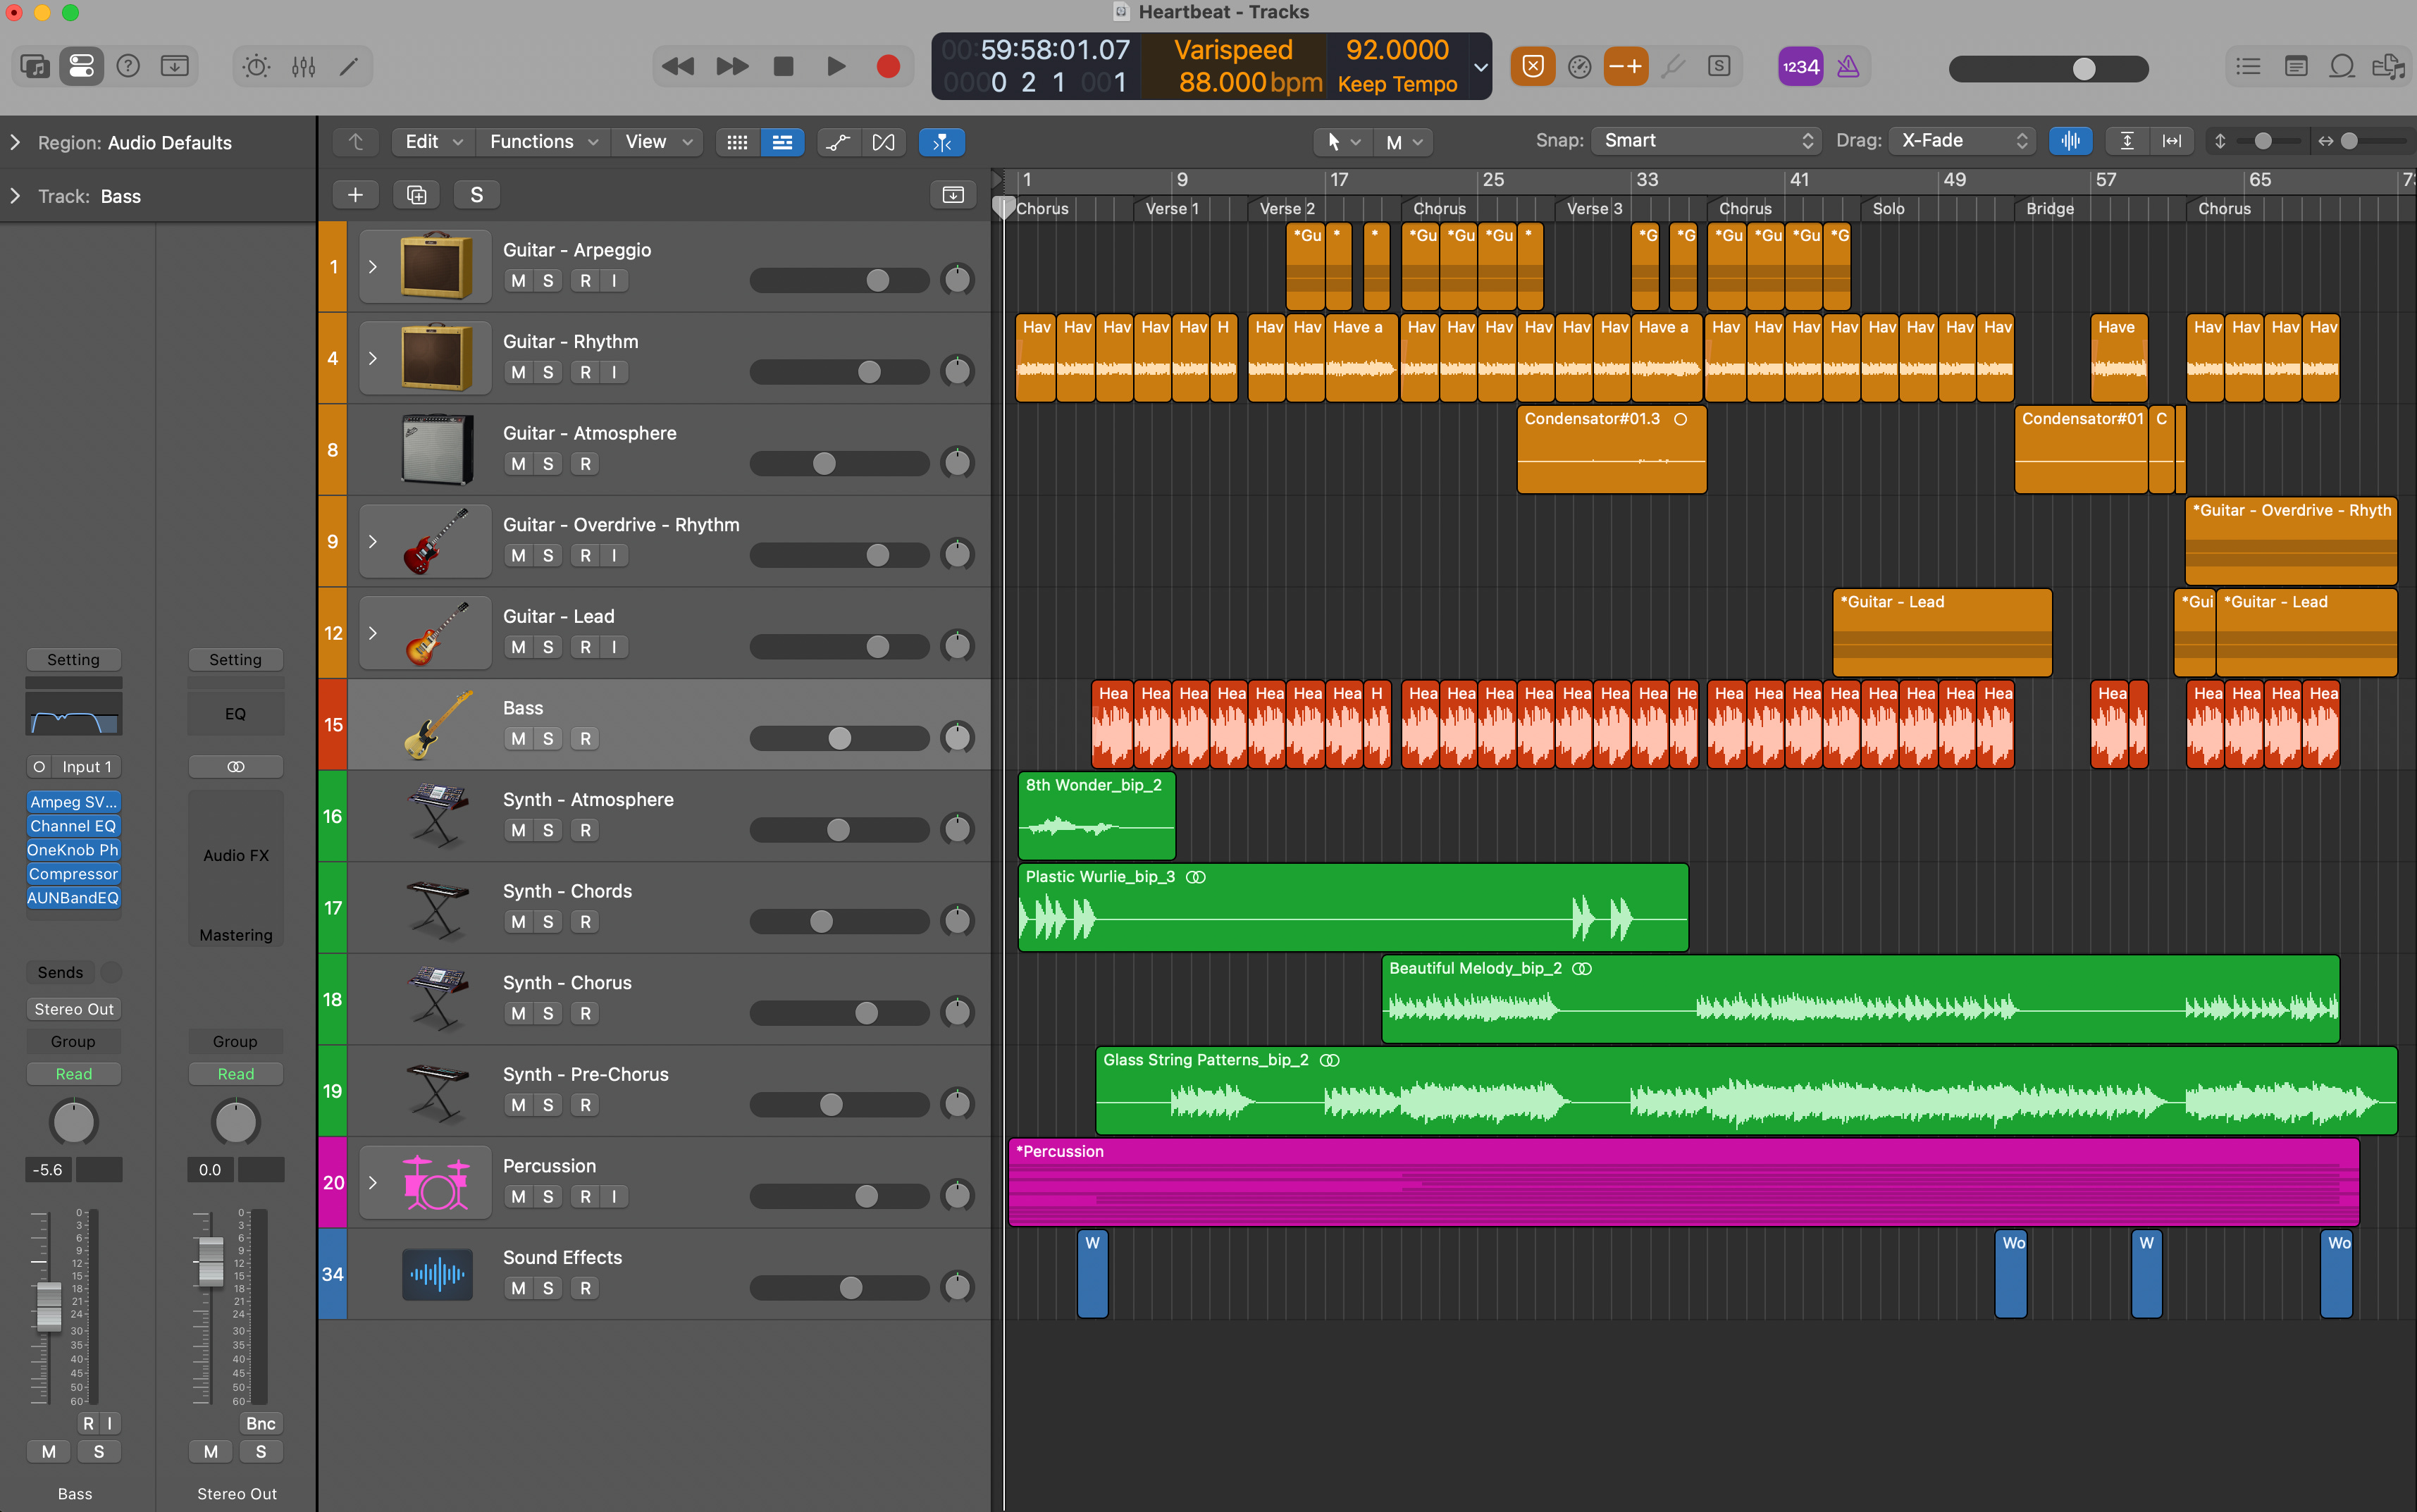Screen dimensions: 2417x1512
Task: Record-enable the Bass track
Action: point(585,739)
